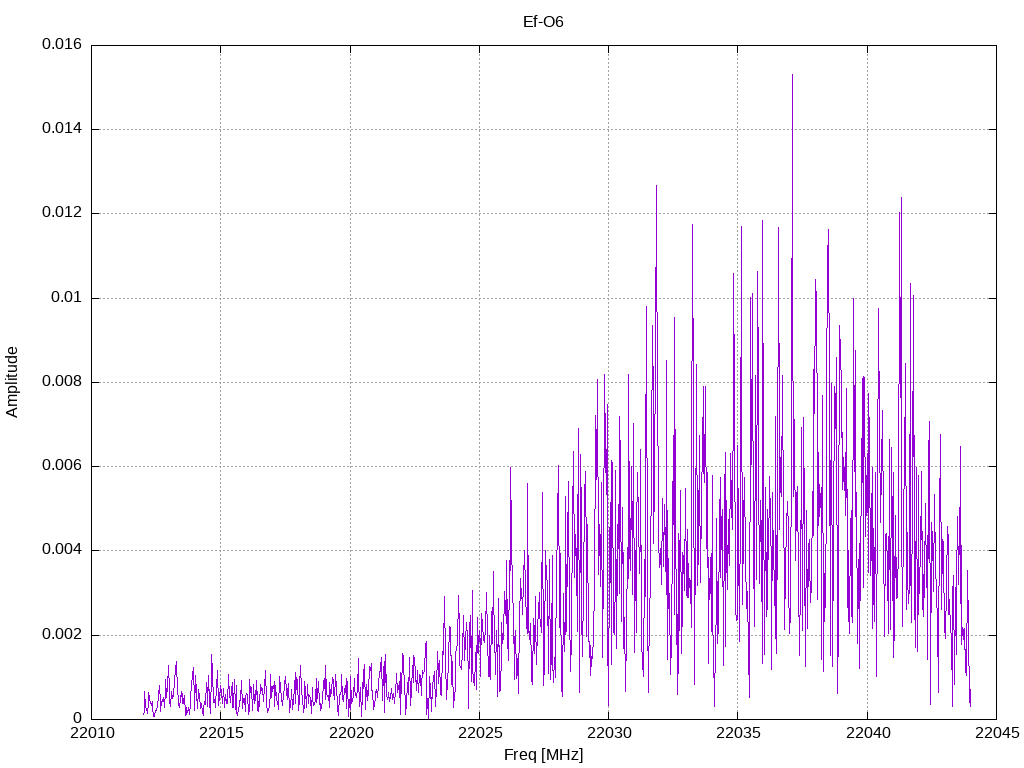This screenshot has height=768, width=1024.
Task: Click the 22045 x-axis tick label
Action: click(997, 733)
